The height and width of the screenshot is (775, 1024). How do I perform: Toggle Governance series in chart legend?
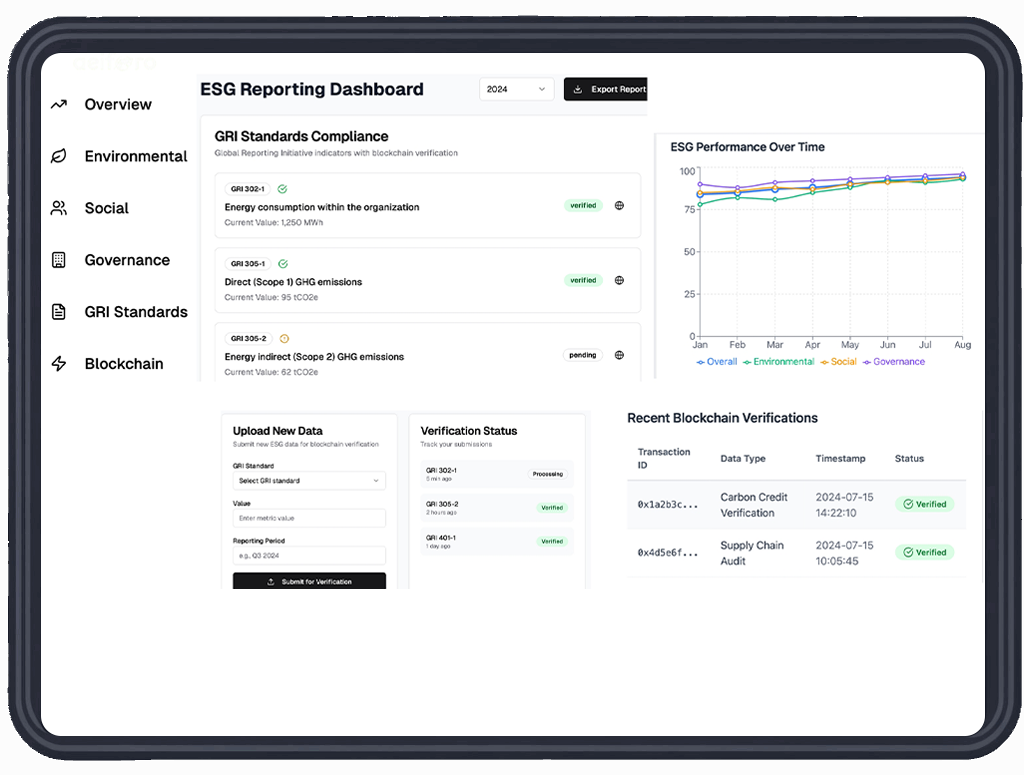coord(894,362)
